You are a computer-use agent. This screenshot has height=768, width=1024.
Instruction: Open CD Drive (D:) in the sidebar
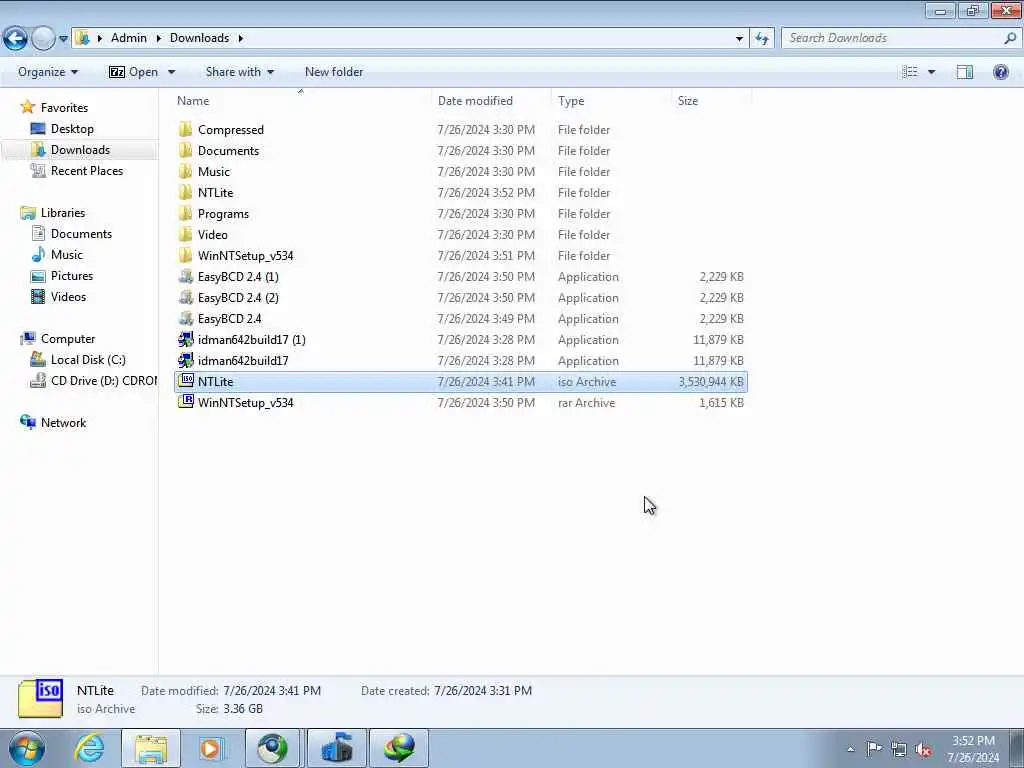[103, 381]
